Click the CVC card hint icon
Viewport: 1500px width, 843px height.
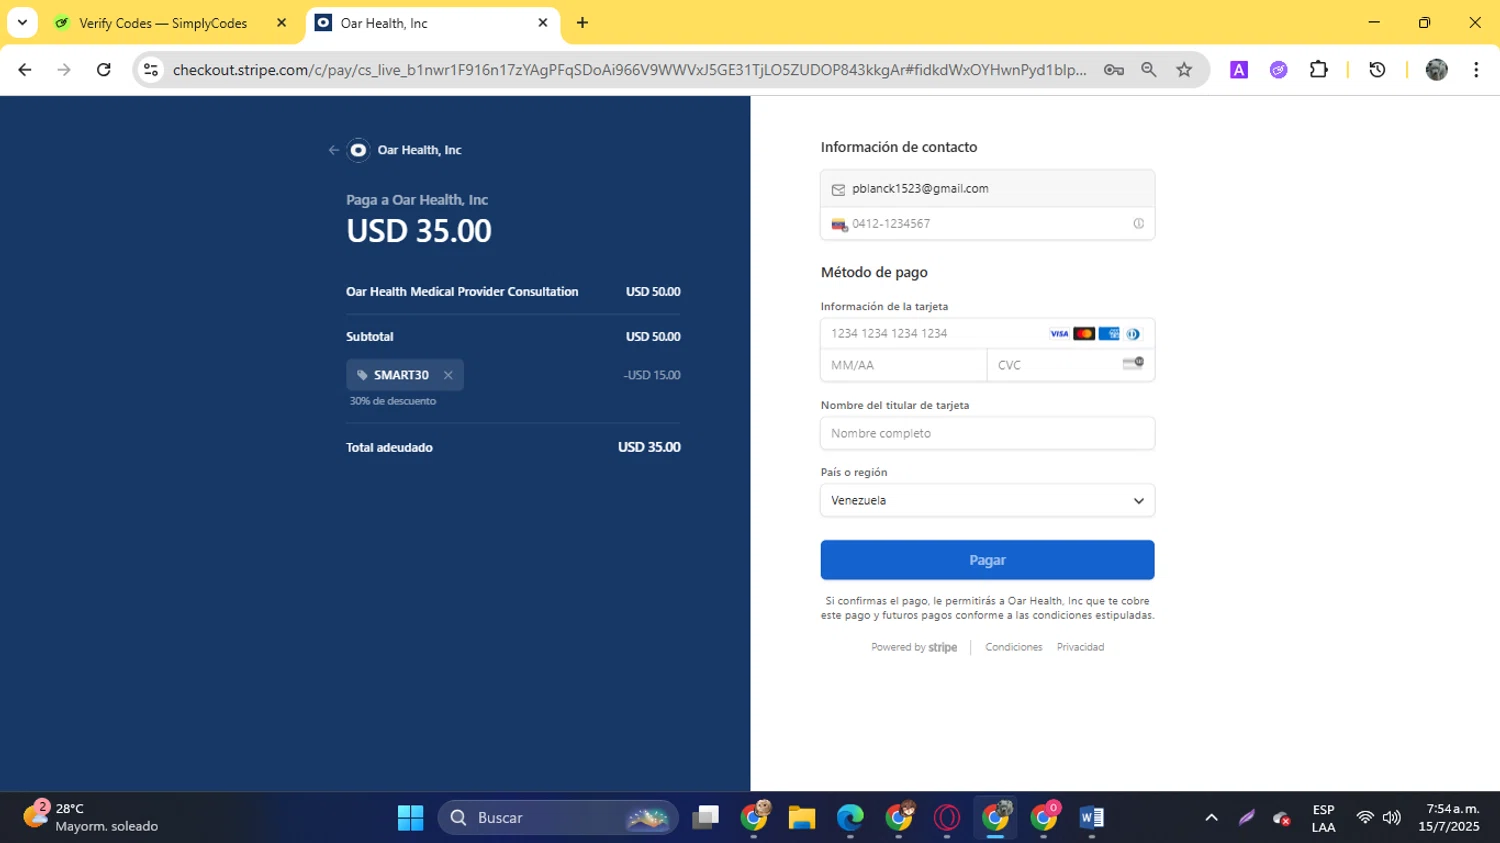[x=1133, y=363]
